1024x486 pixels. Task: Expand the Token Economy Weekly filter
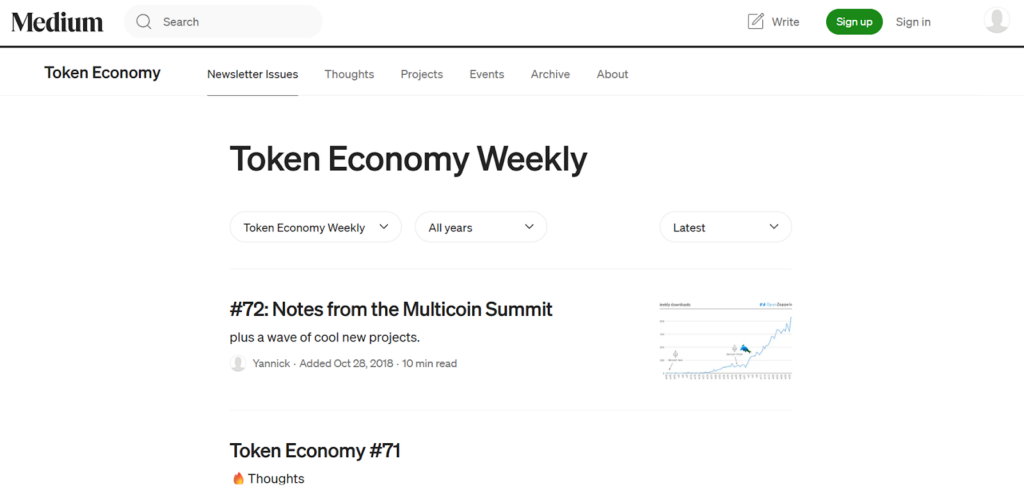[x=304, y=227]
